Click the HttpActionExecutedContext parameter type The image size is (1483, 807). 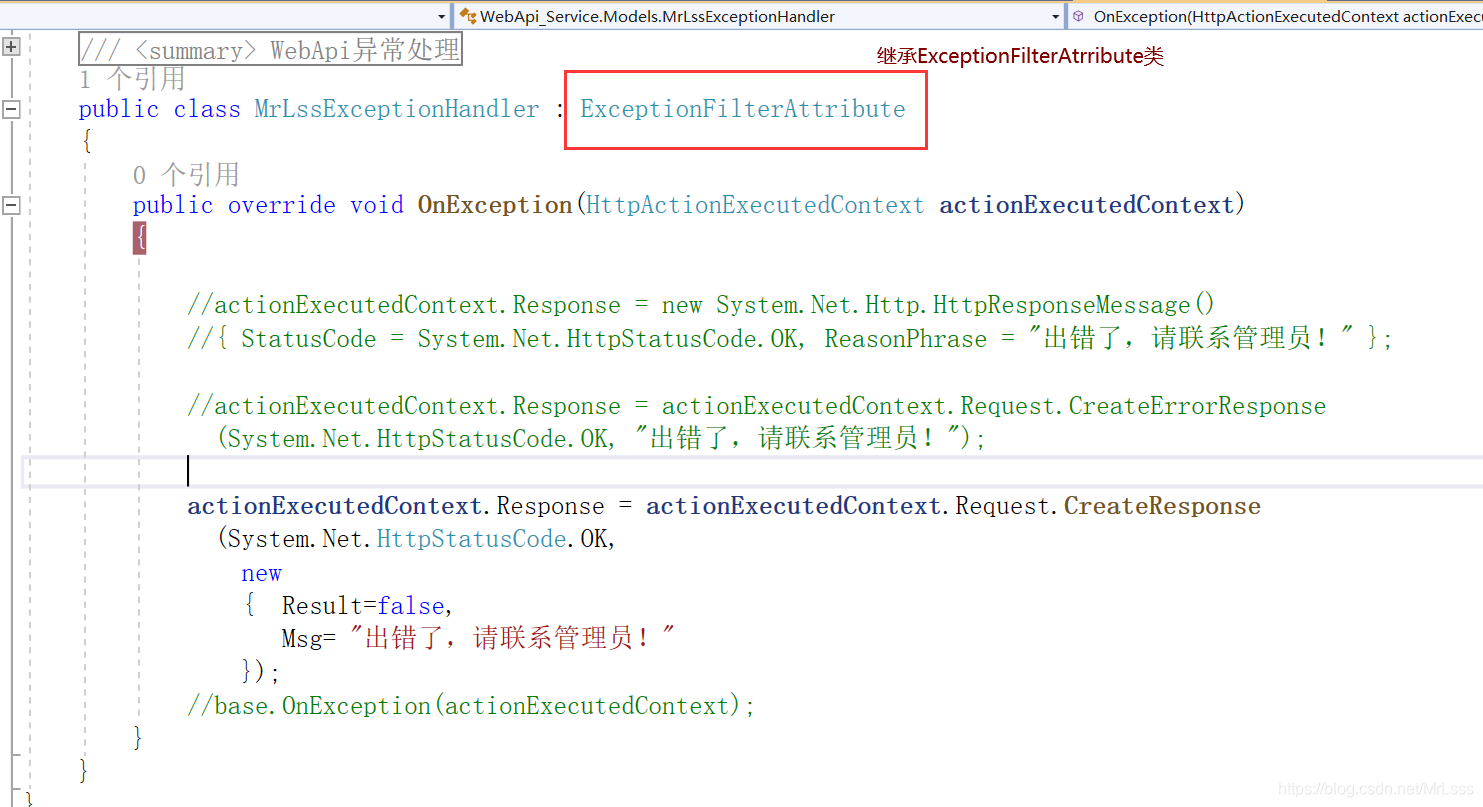pos(755,205)
